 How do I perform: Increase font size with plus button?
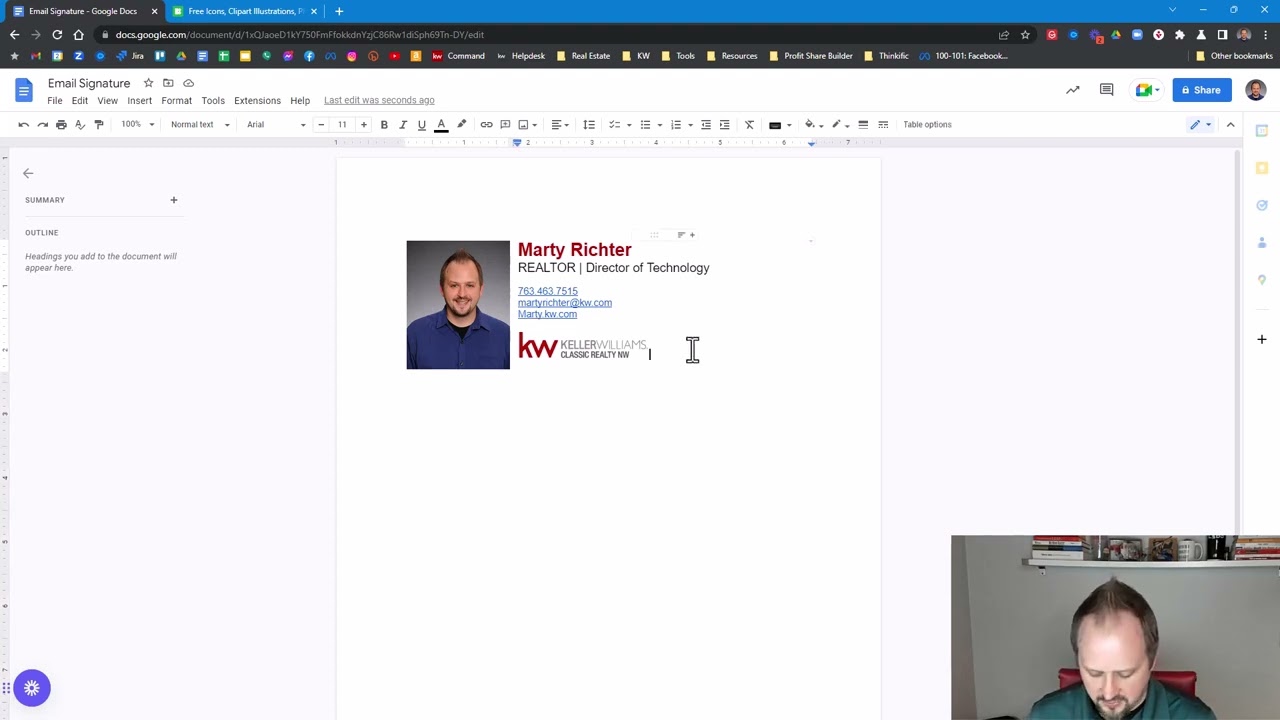click(x=363, y=124)
